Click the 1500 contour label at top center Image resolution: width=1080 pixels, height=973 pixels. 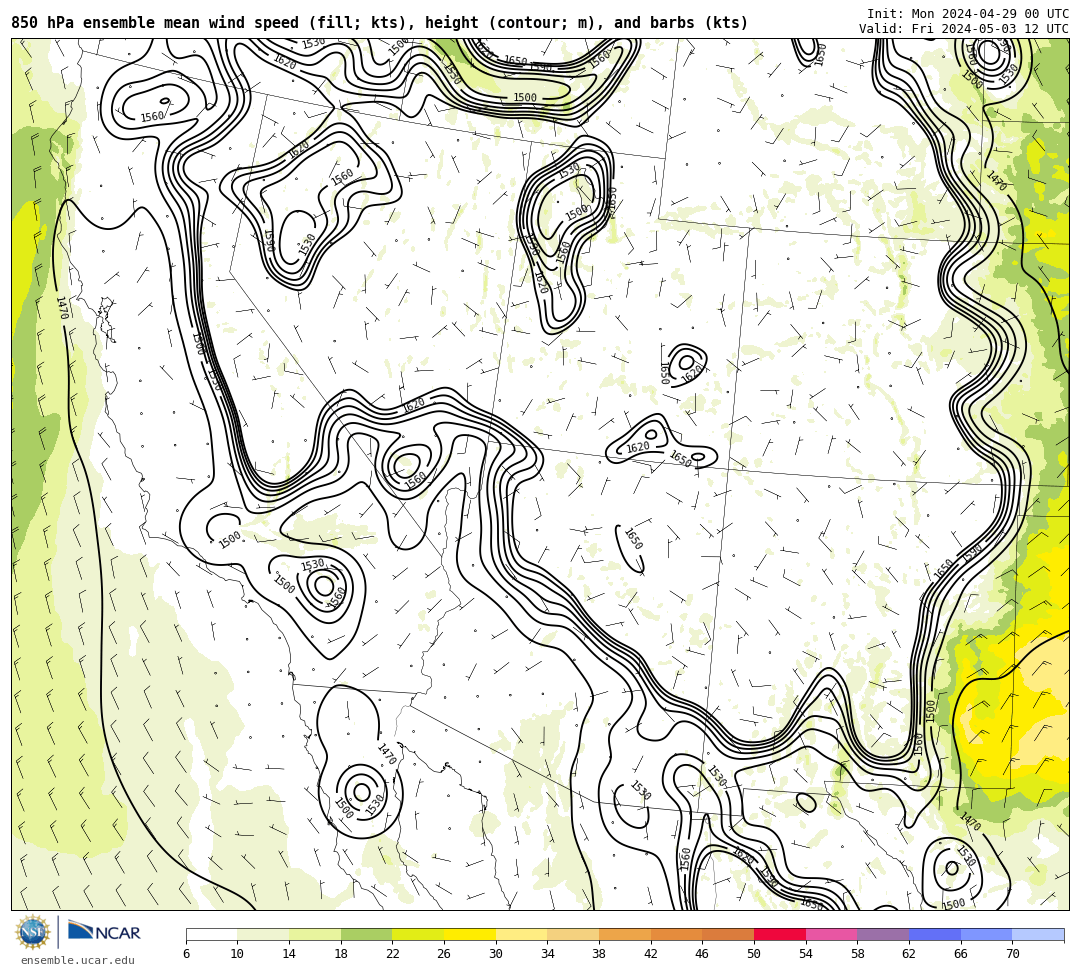click(525, 98)
